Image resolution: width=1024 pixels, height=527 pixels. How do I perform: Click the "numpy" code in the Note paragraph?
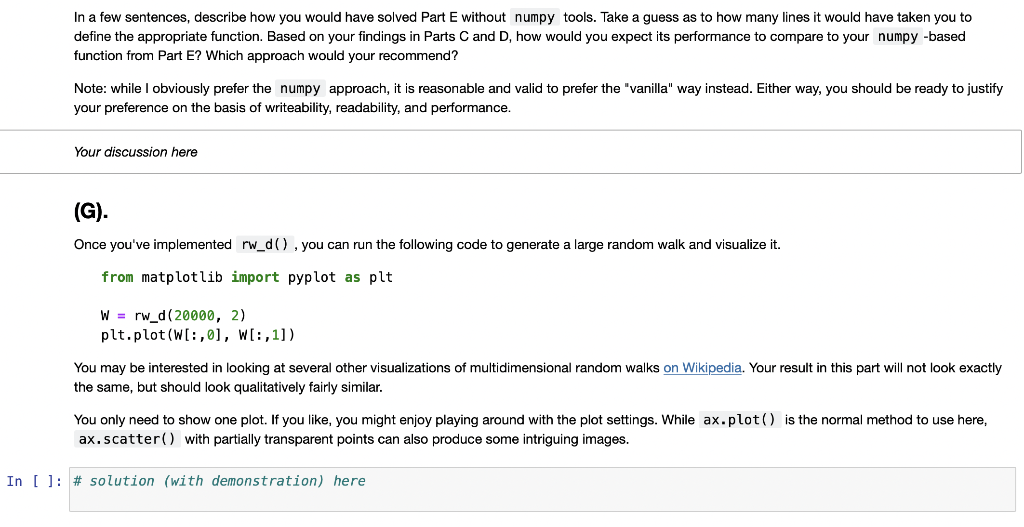(300, 89)
